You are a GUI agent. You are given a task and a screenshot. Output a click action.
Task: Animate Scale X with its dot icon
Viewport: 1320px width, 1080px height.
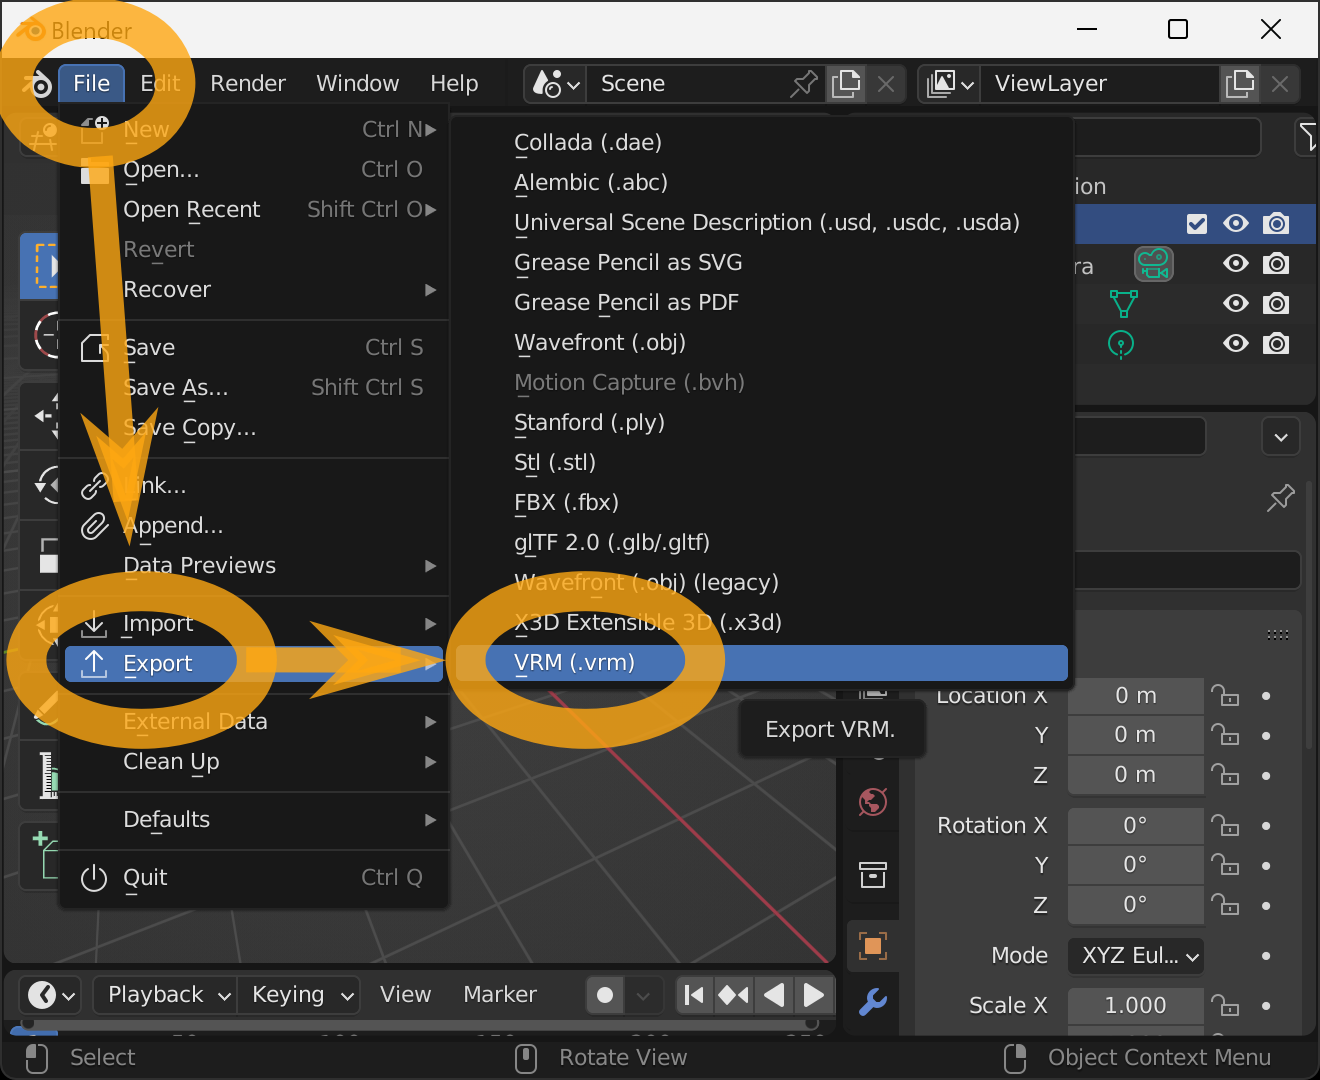(1266, 1006)
